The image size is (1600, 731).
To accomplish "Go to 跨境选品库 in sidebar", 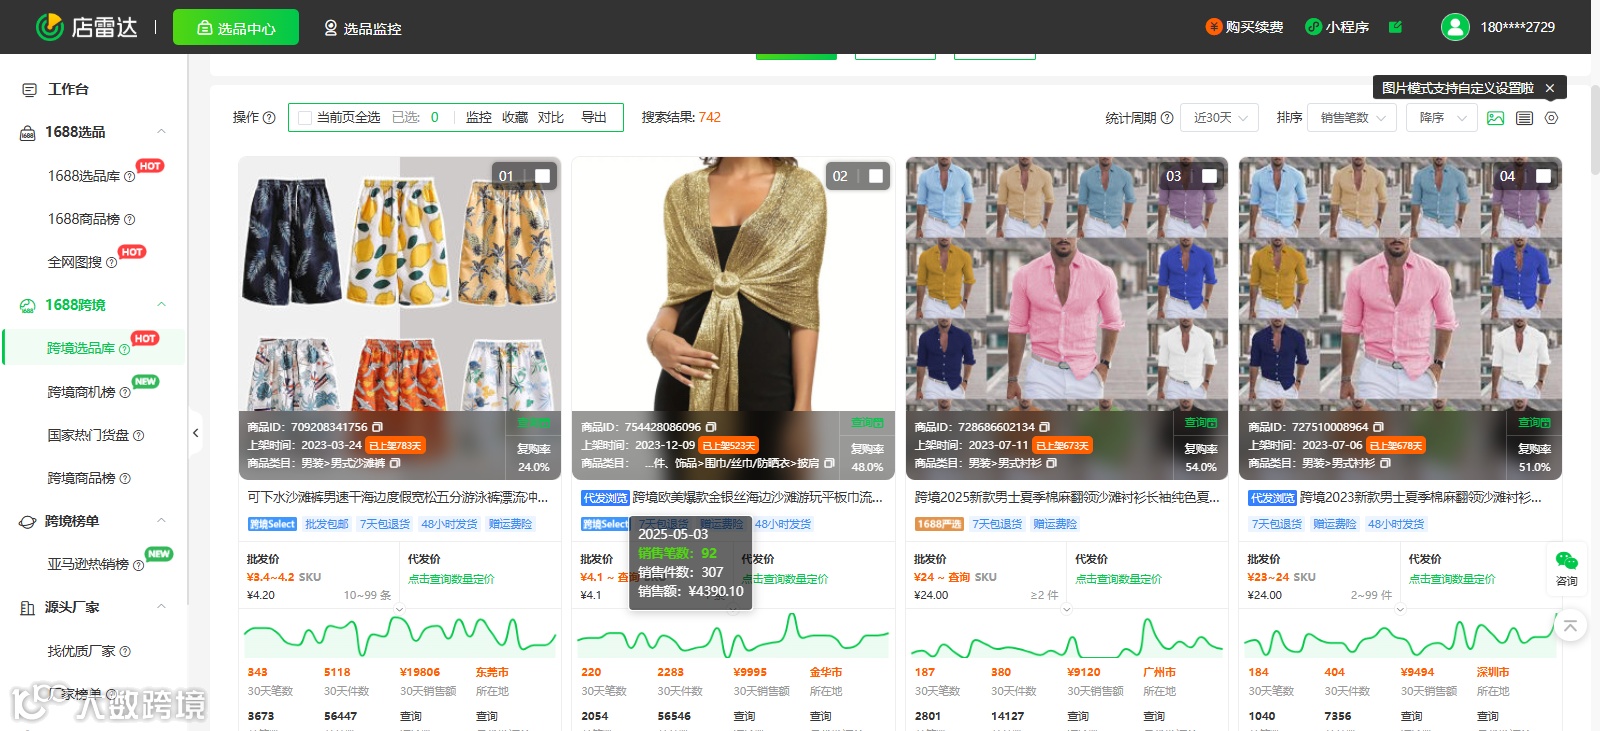I will (81, 348).
